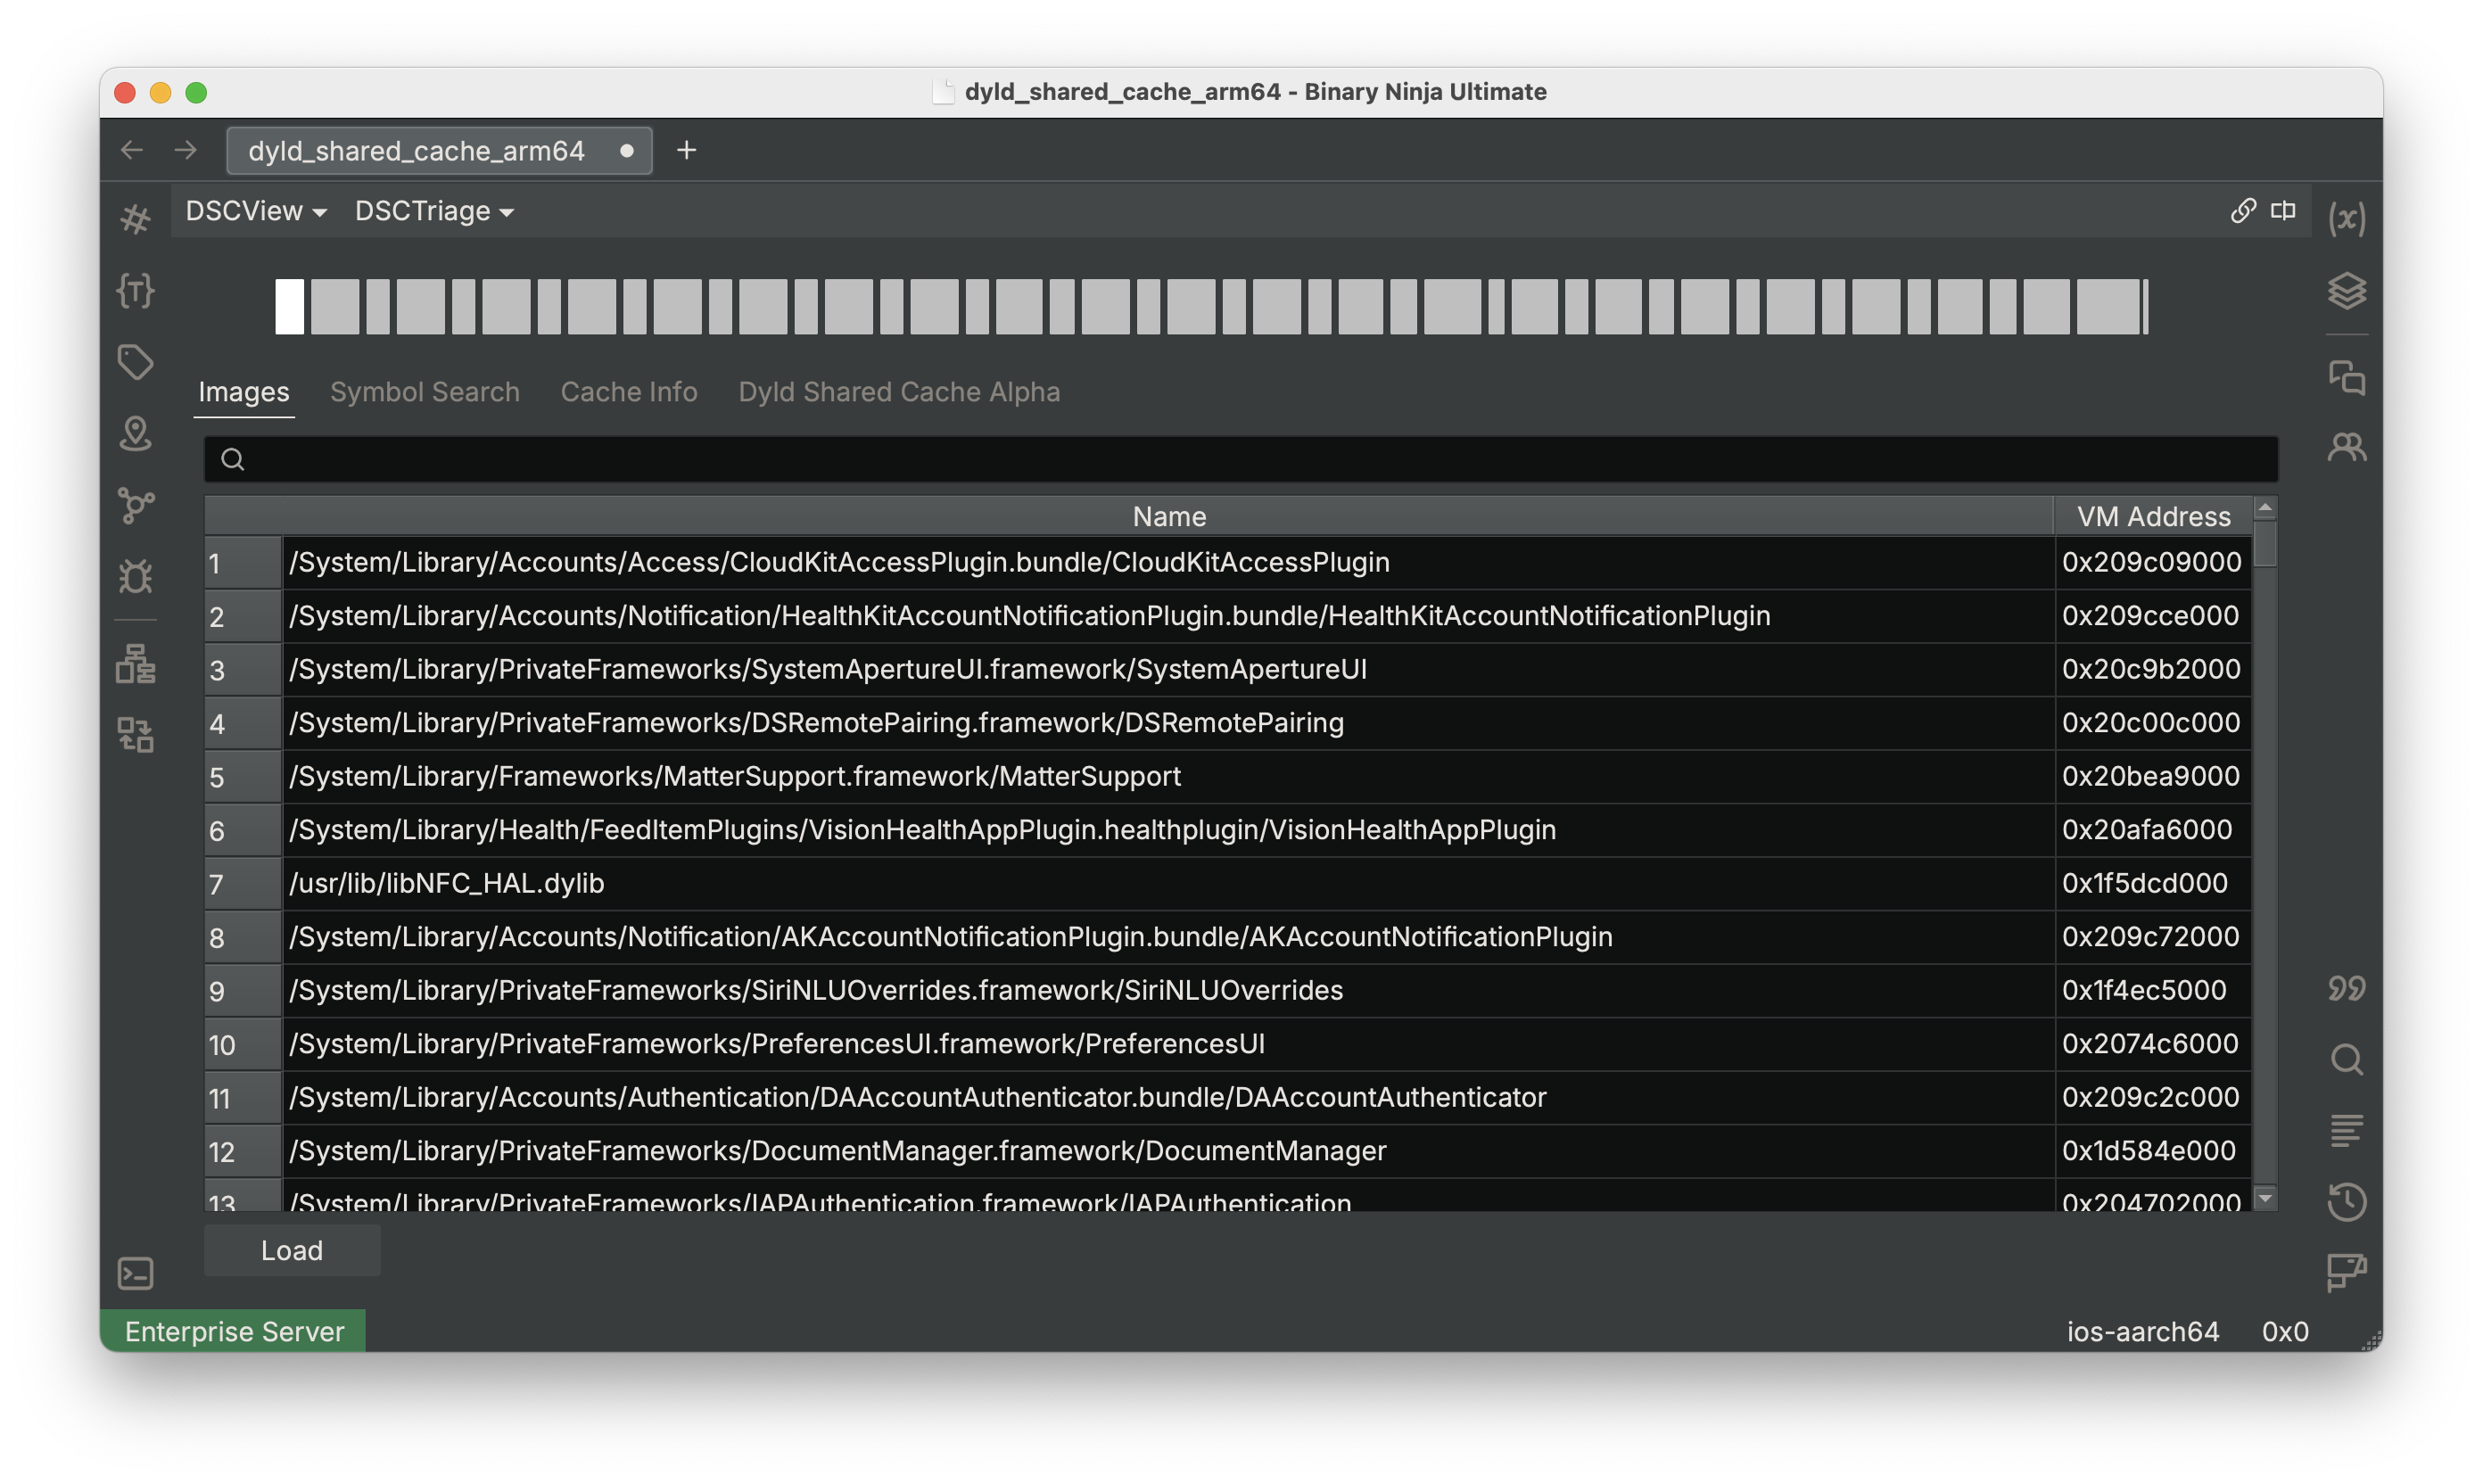Navigate forward with the right arrow
This screenshot has width=2483, height=1484.
tap(186, 150)
